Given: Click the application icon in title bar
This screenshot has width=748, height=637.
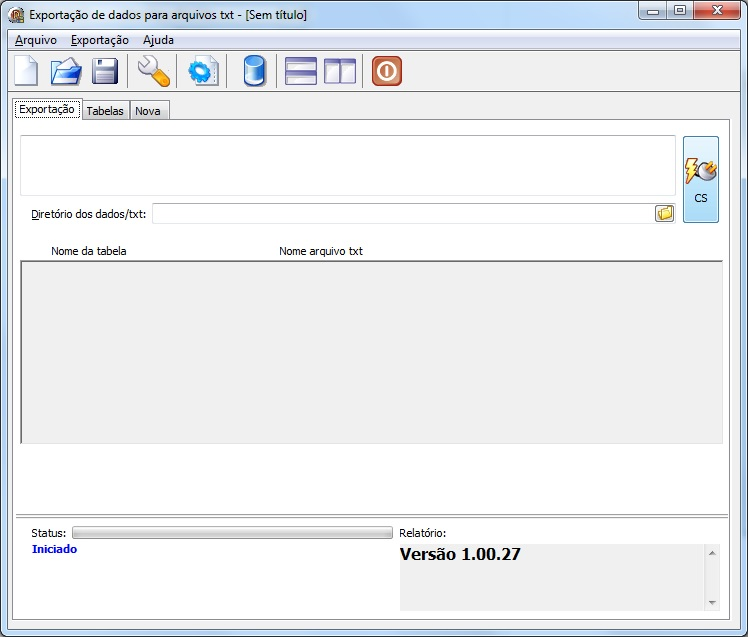Looking at the screenshot, I should [x=16, y=15].
